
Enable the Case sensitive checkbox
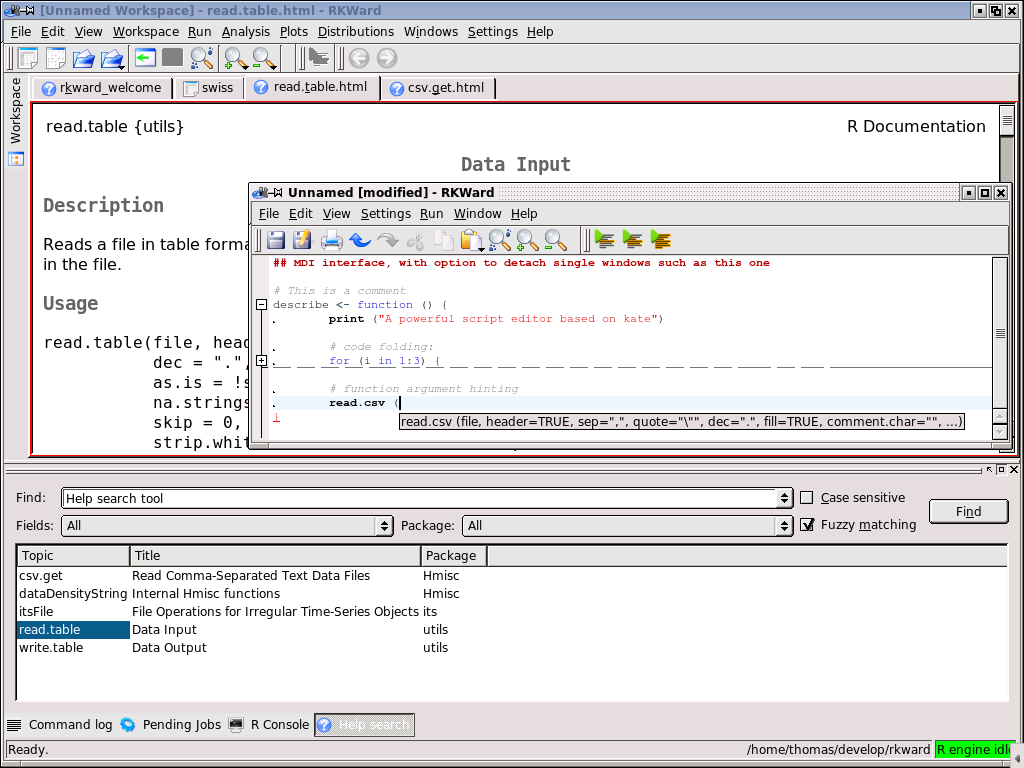tap(807, 498)
